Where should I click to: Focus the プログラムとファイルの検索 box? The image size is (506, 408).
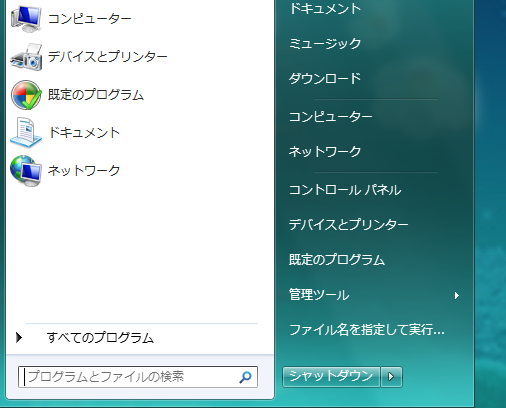click(x=138, y=377)
